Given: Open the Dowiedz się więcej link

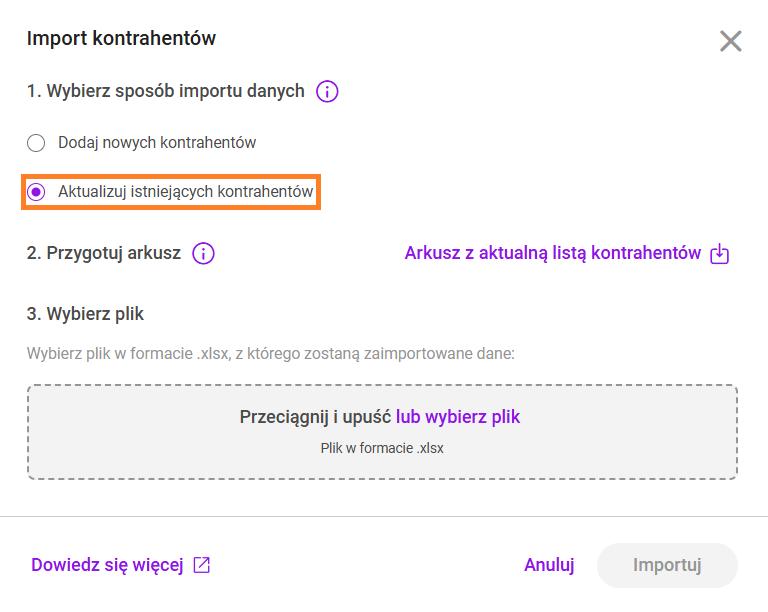Looking at the screenshot, I should (107, 565).
